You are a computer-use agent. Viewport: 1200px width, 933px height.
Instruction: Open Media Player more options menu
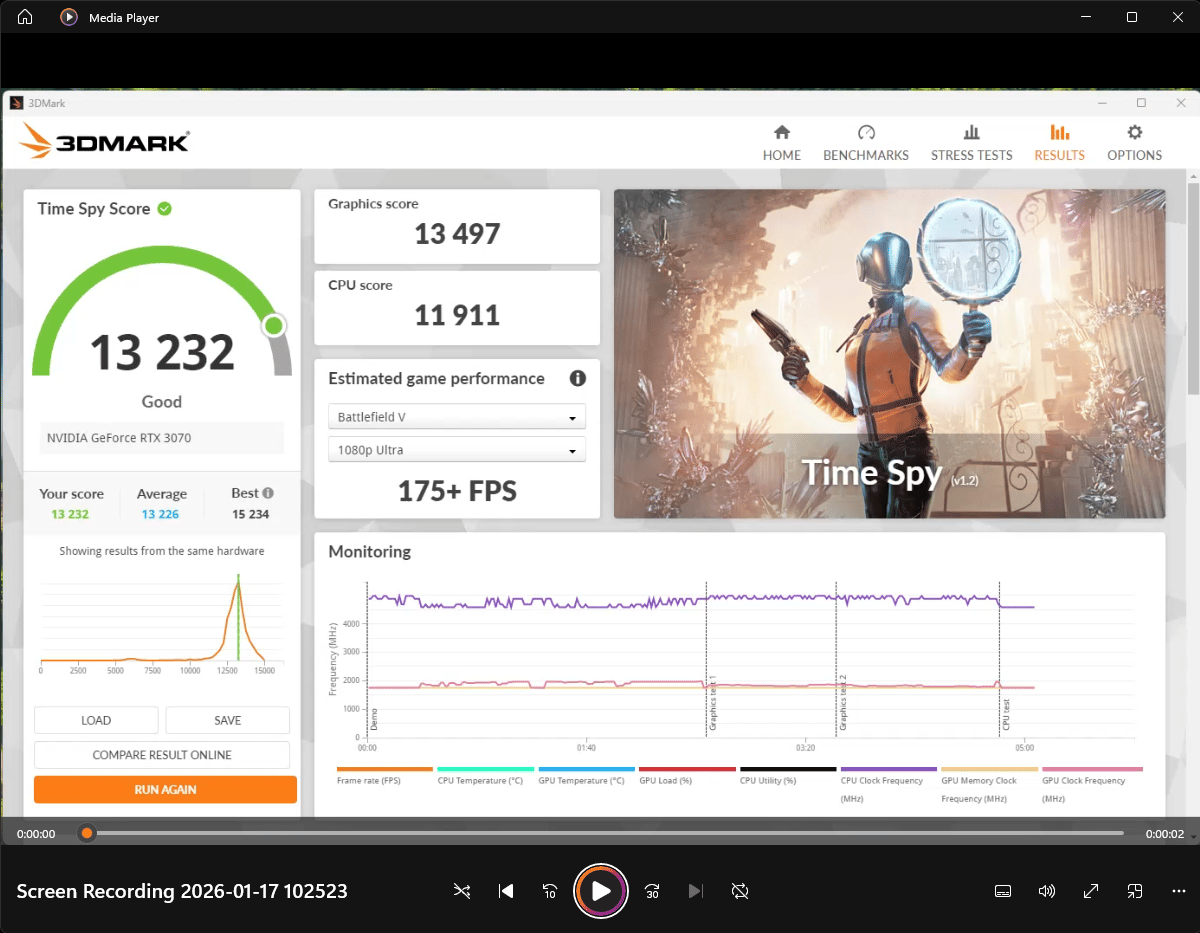click(1179, 891)
